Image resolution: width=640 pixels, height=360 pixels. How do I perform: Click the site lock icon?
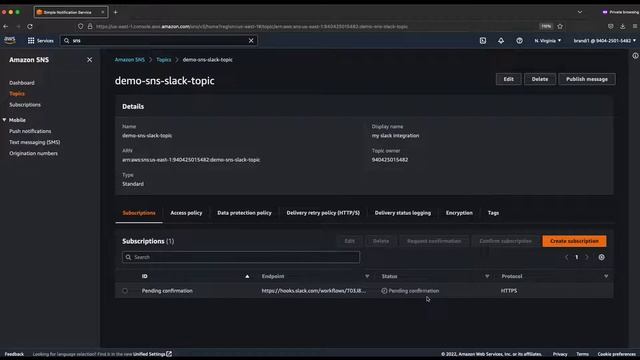pyautogui.click(x=90, y=27)
